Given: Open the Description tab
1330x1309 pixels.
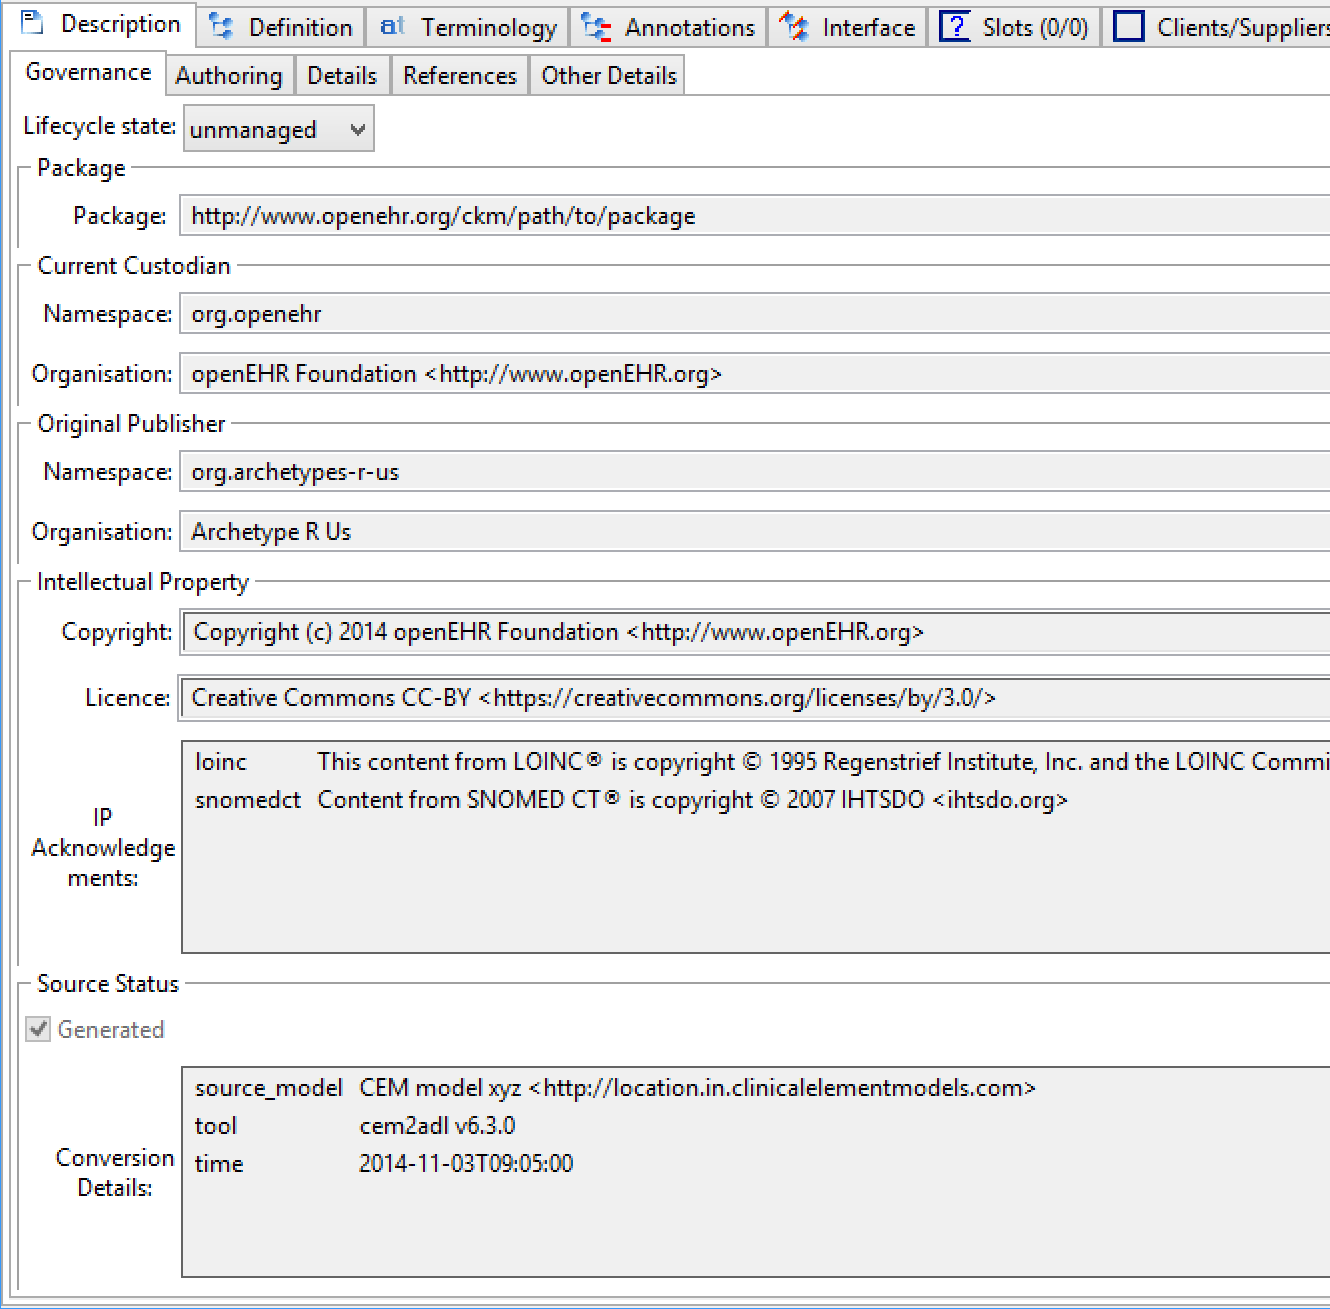Looking at the screenshot, I should [x=100, y=24].
